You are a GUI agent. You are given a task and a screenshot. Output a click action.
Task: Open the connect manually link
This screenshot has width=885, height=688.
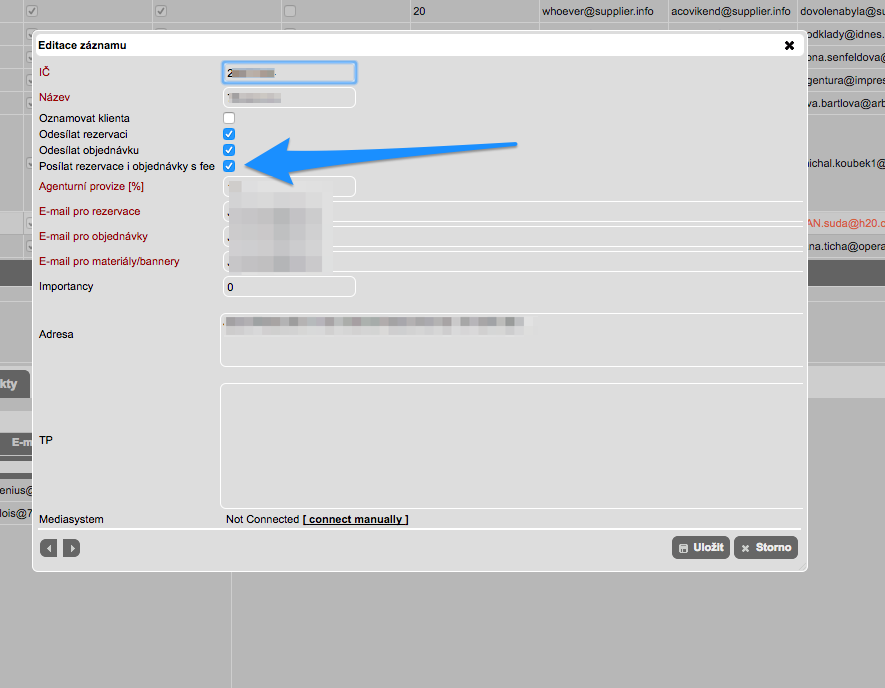pyautogui.click(x=355, y=520)
